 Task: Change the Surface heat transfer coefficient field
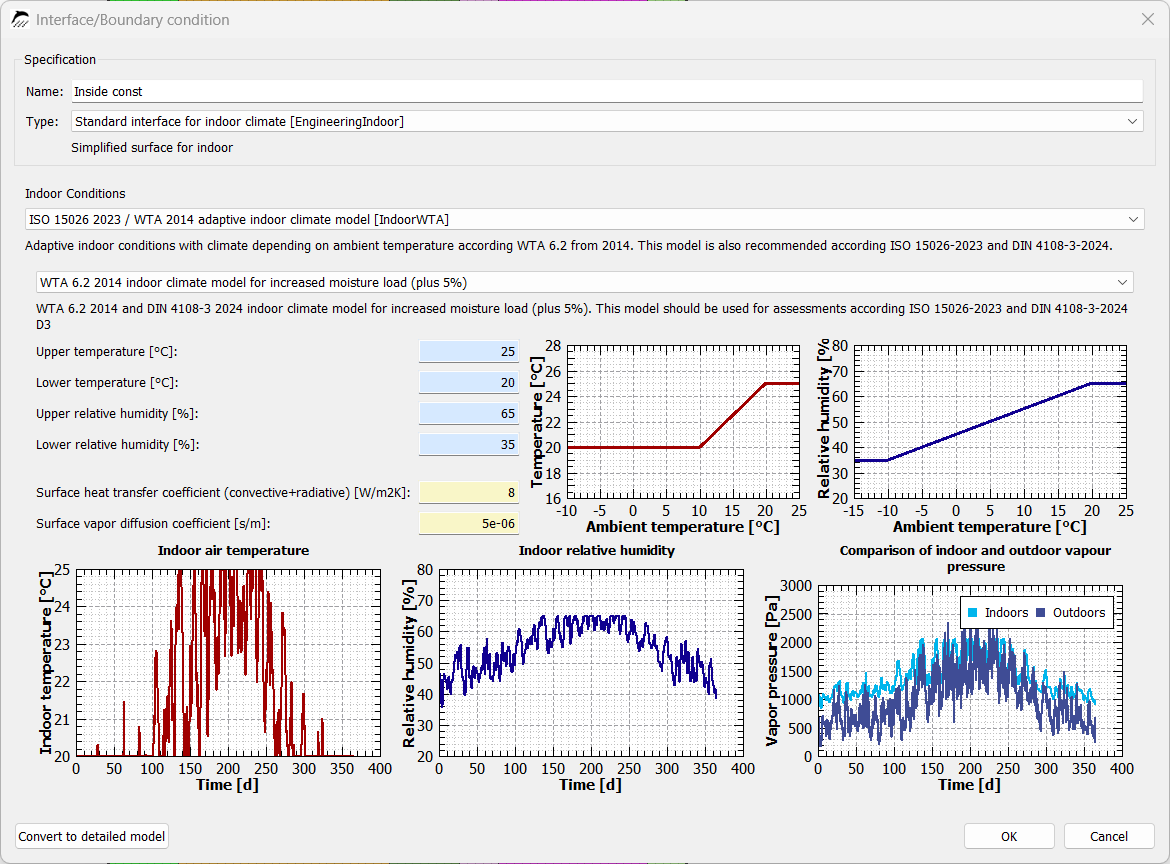click(469, 492)
